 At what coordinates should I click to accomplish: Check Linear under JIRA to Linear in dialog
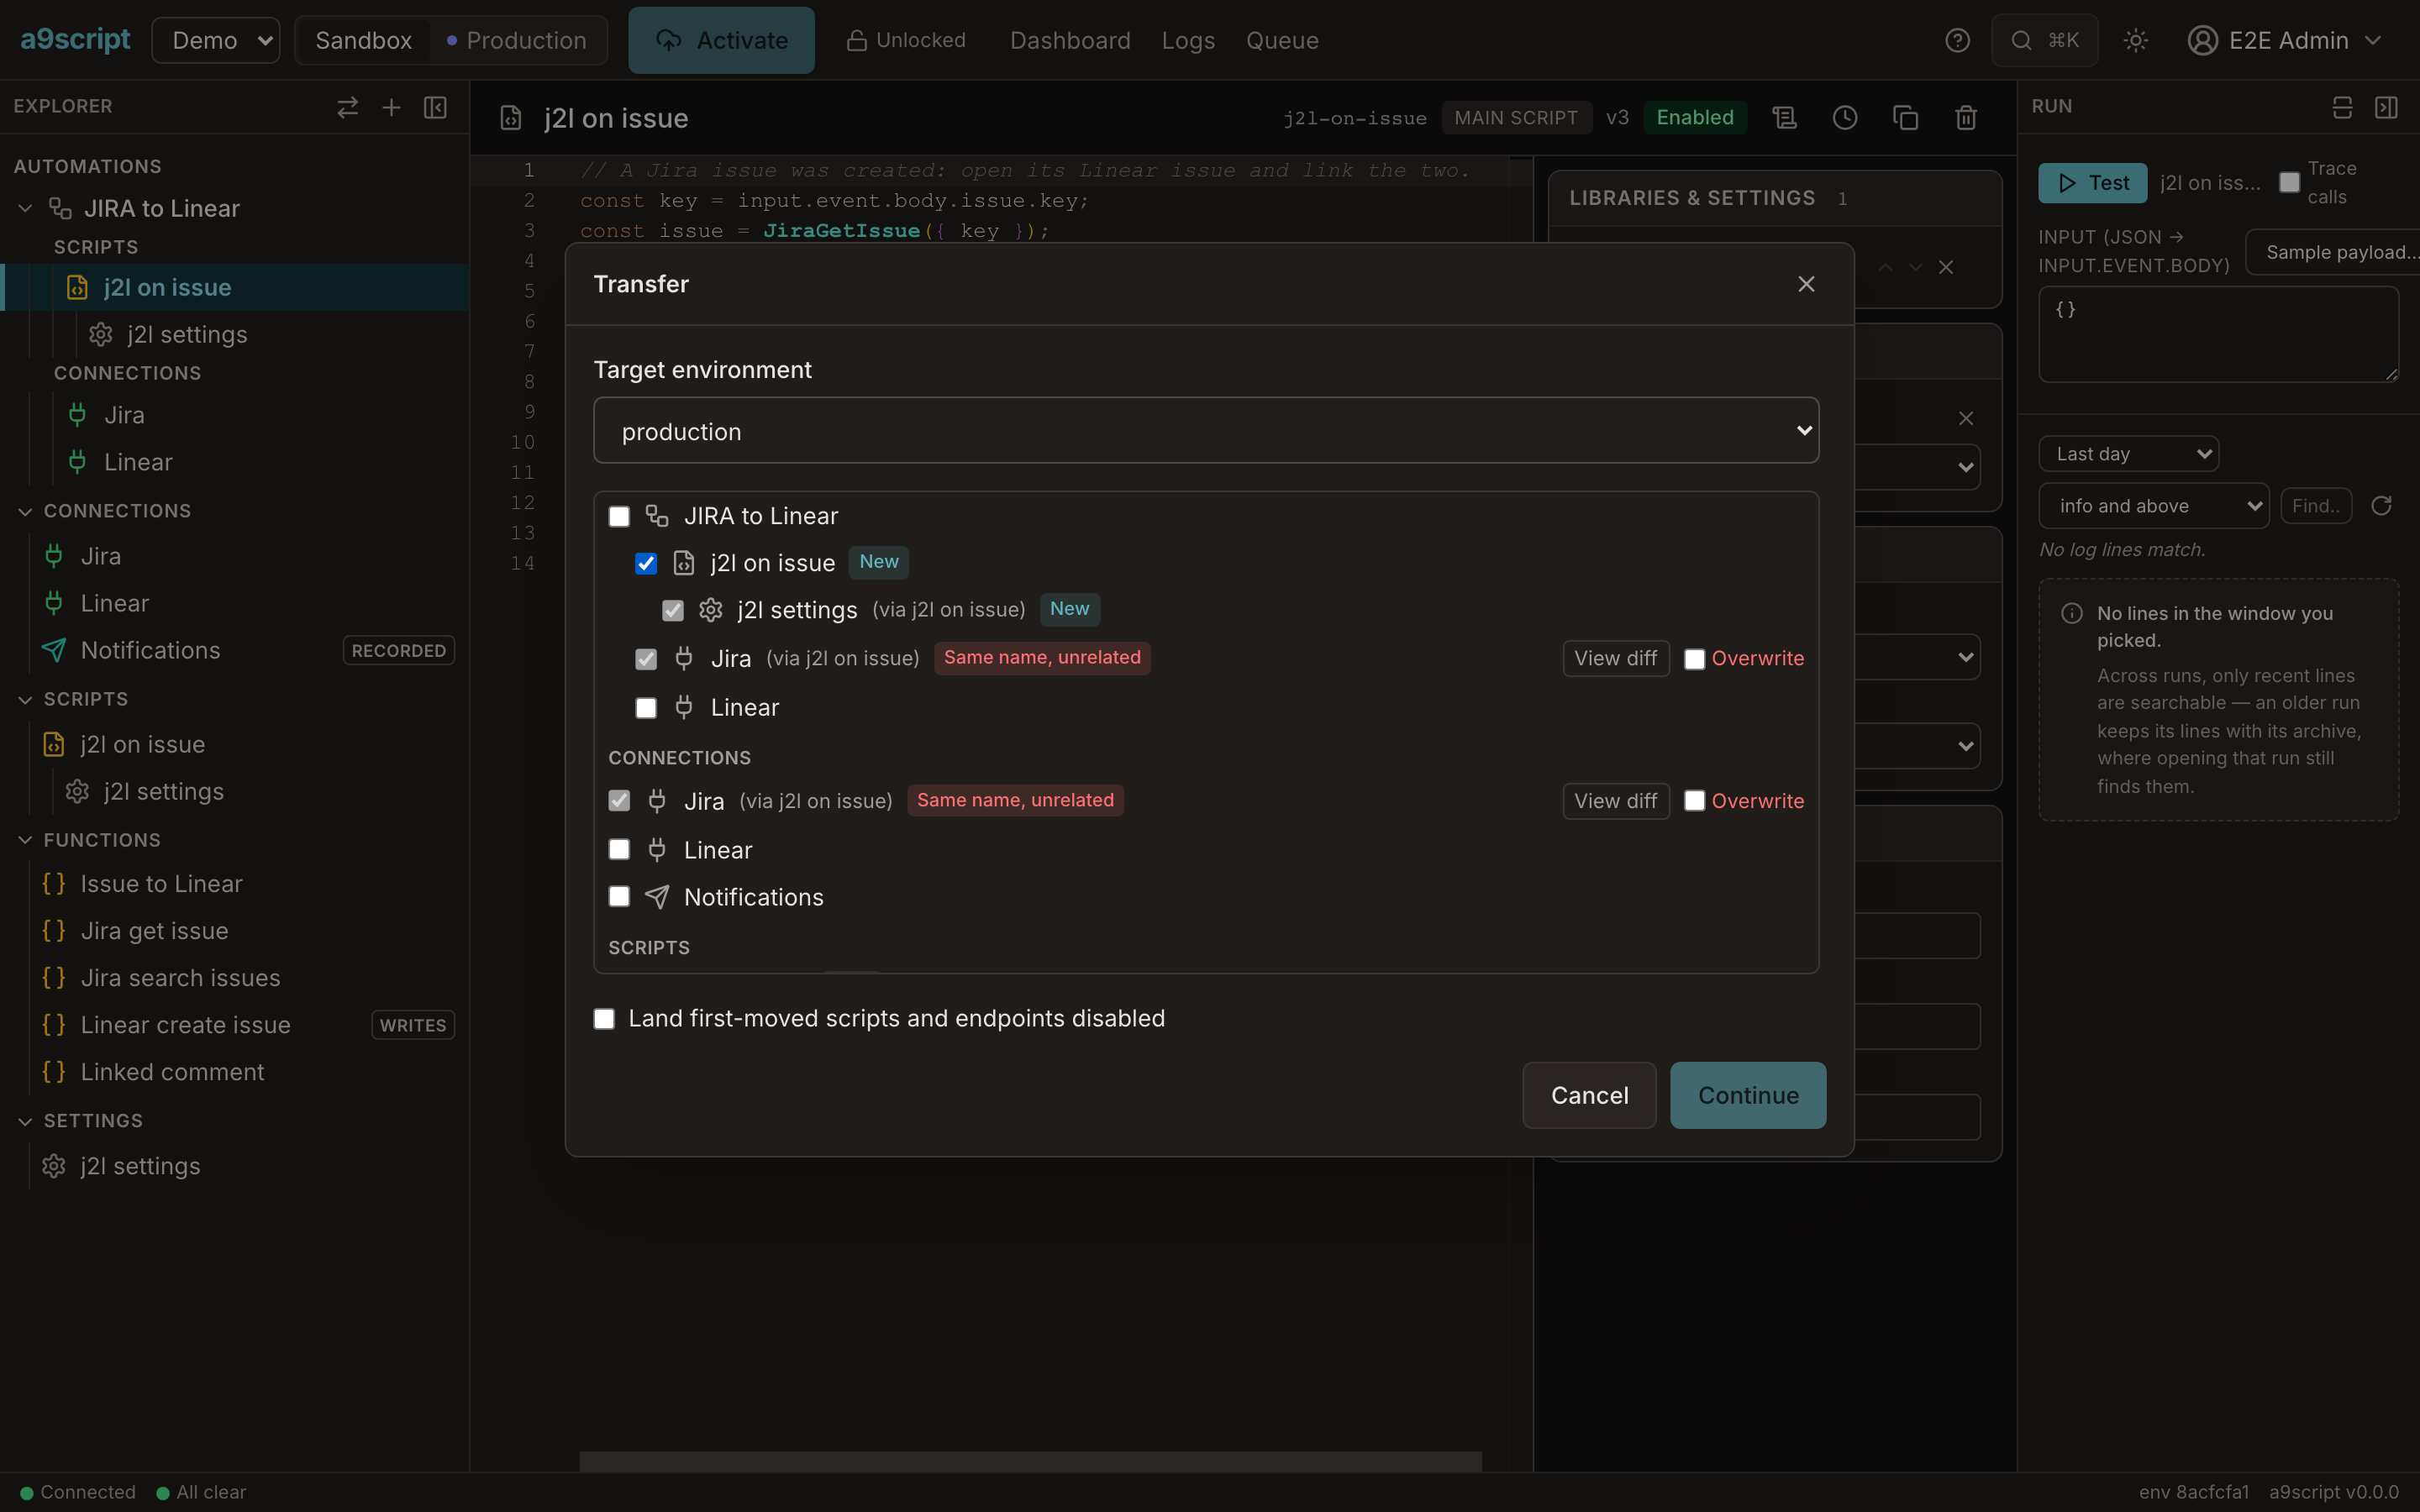tap(646, 708)
